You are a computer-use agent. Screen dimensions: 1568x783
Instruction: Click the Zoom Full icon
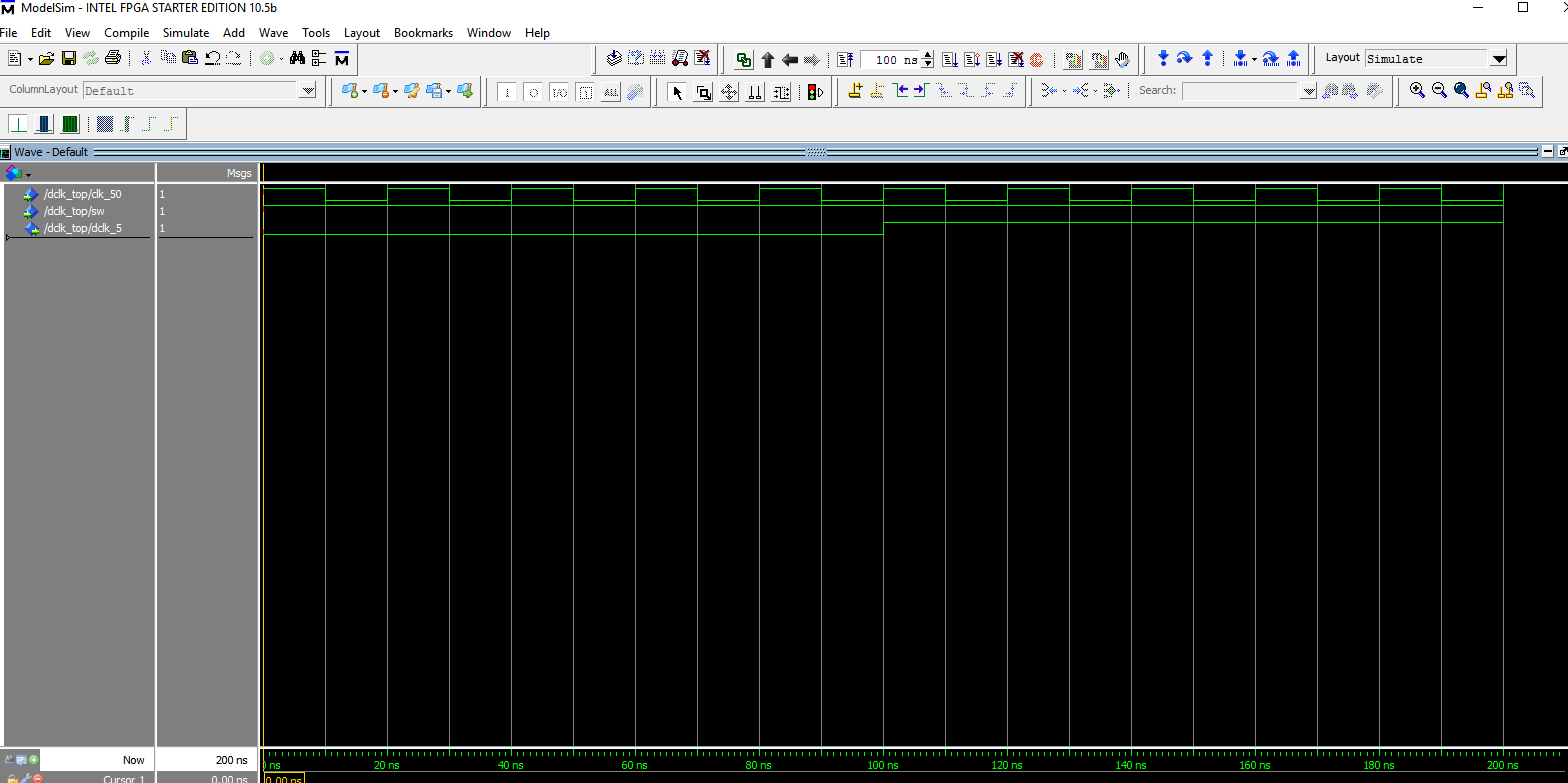click(1461, 91)
